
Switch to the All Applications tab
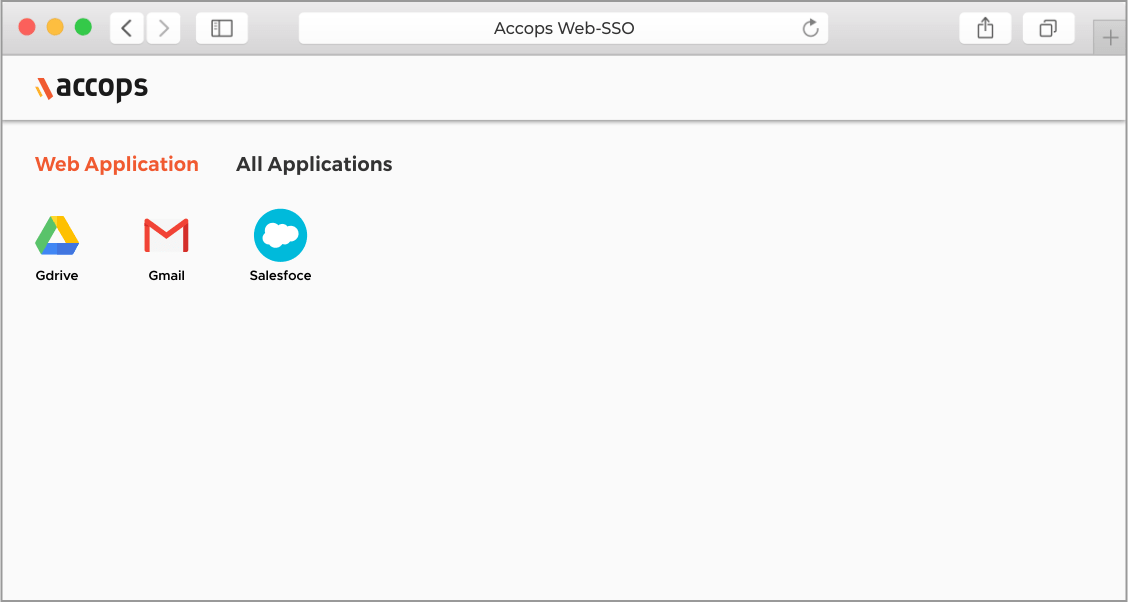tap(314, 164)
